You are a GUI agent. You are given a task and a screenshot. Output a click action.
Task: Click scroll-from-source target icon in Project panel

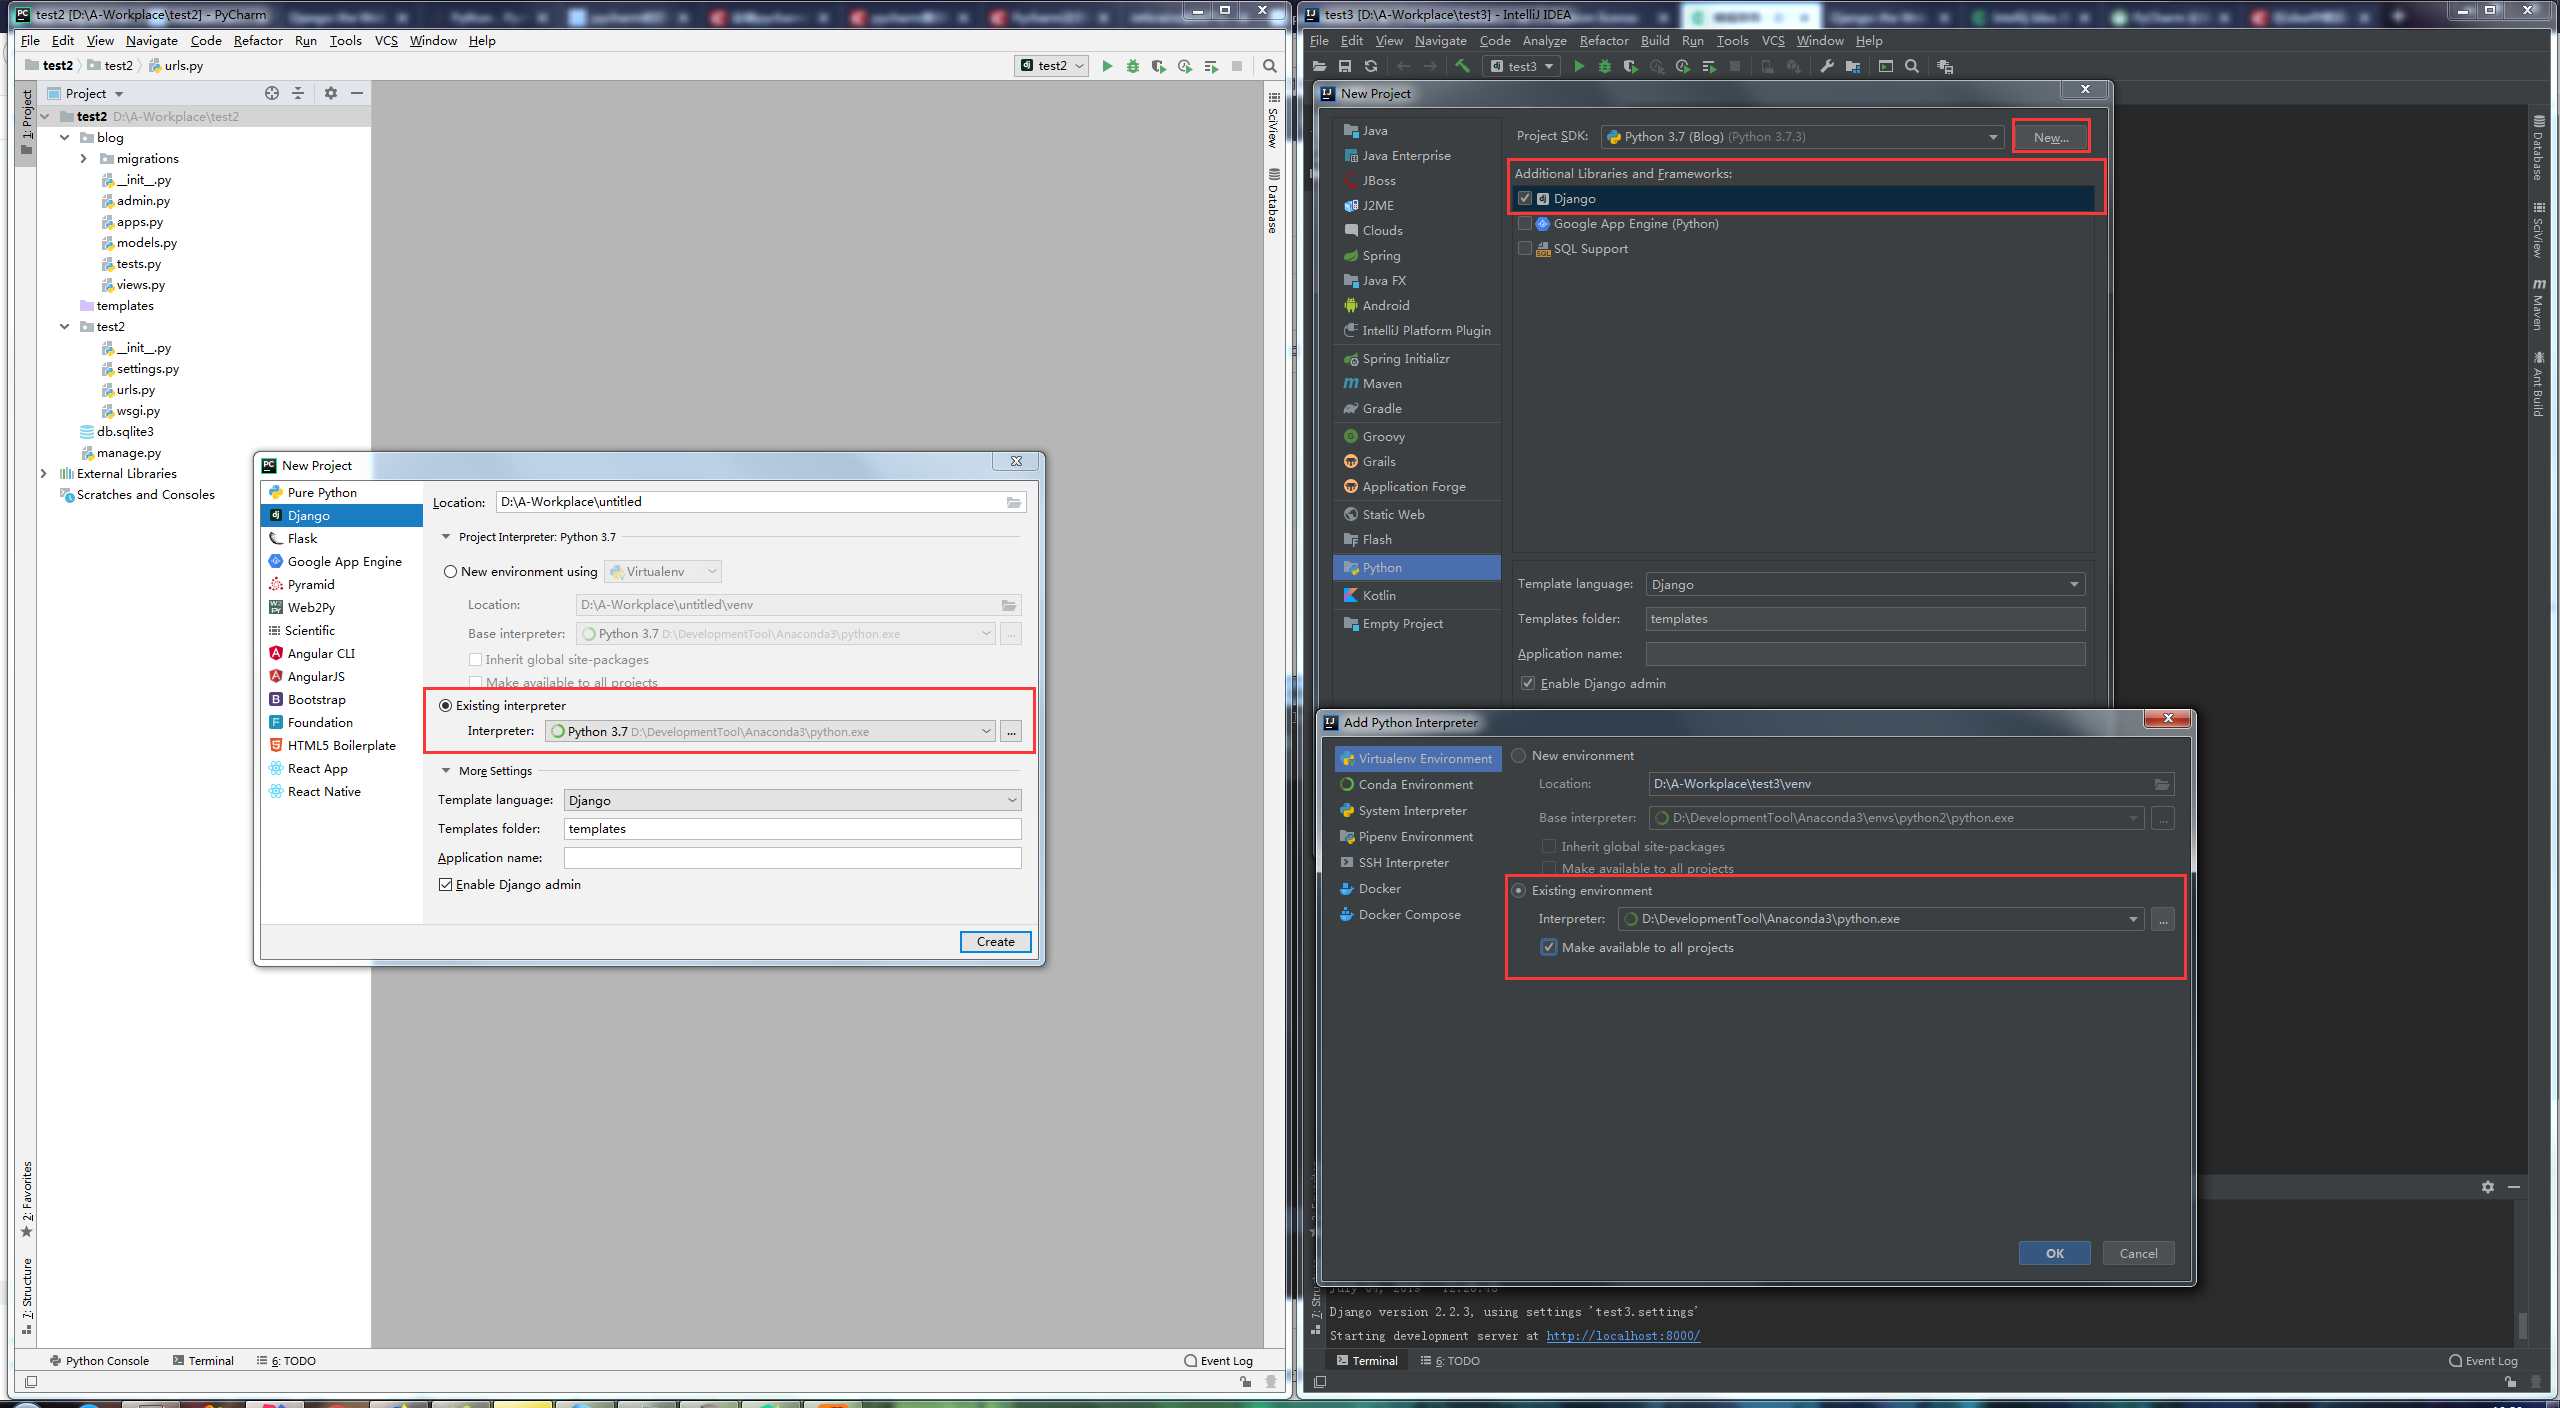pyautogui.click(x=272, y=93)
